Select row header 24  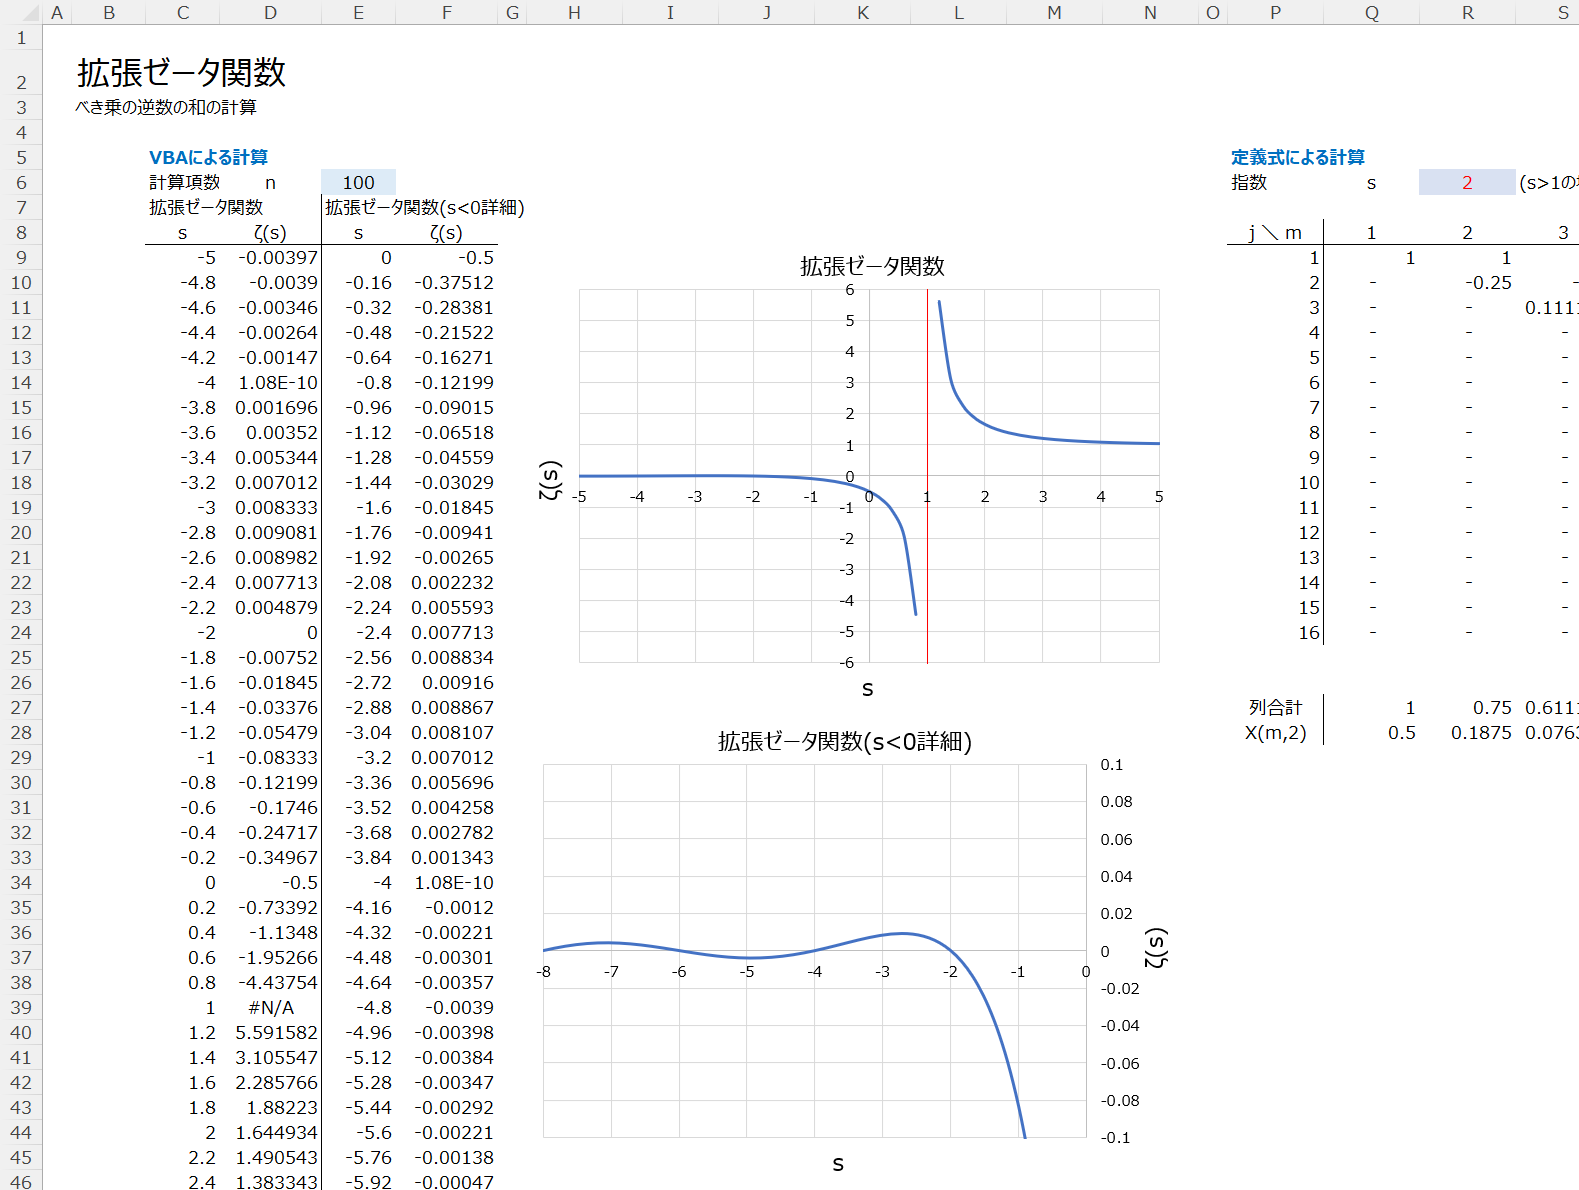(x=21, y=632)
